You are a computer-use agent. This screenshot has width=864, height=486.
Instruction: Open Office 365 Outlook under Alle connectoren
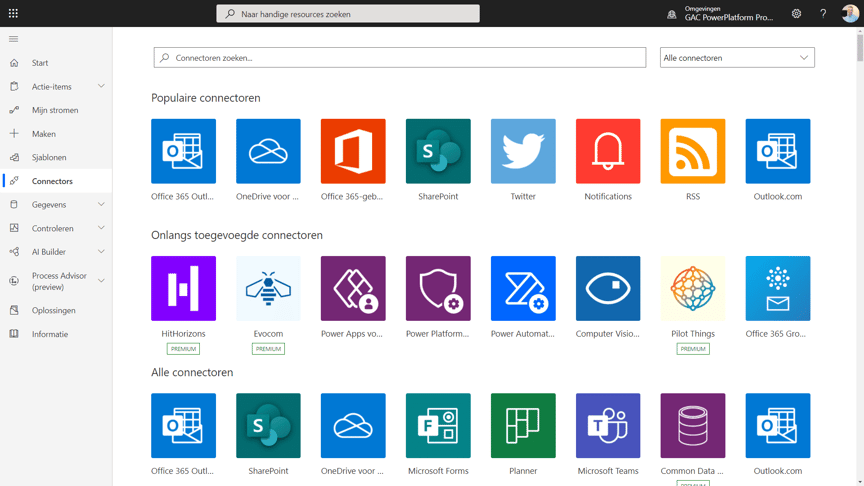pos(183,425)
